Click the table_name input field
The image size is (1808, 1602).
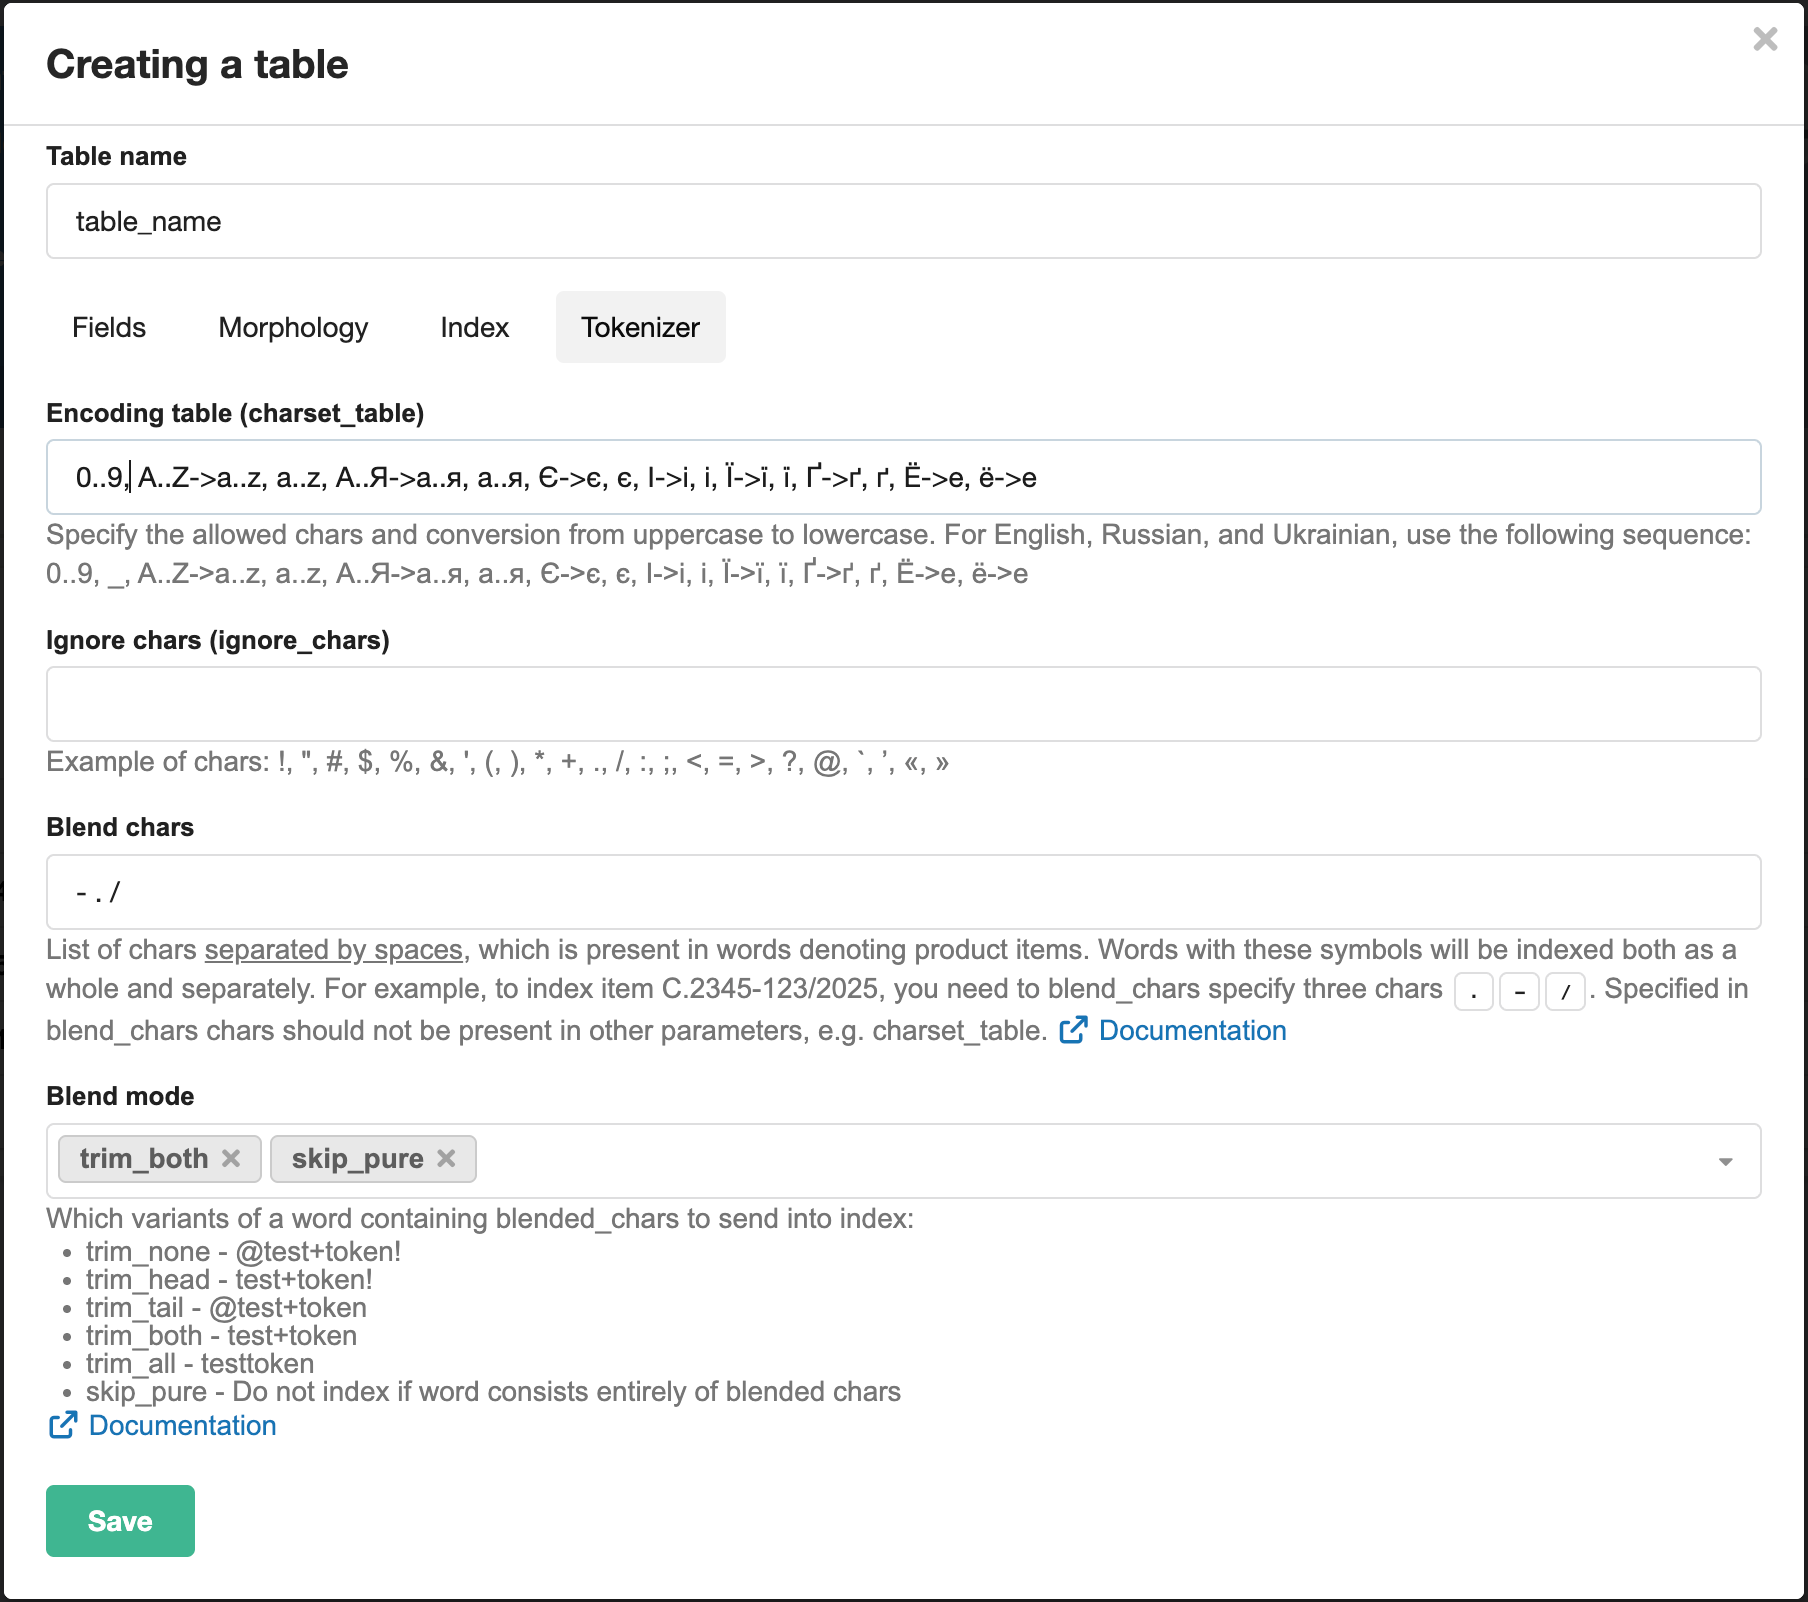pos(900,221)
